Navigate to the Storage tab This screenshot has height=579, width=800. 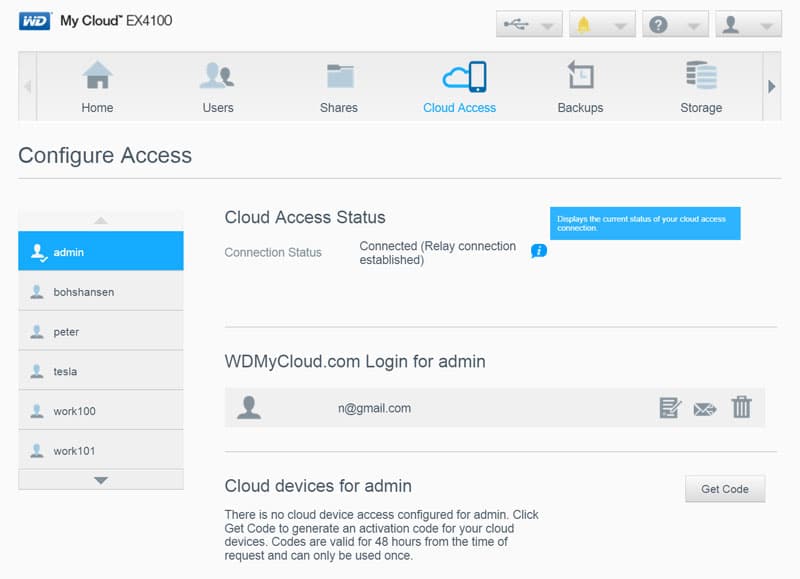pyautogui.click(x=701, y=87)
